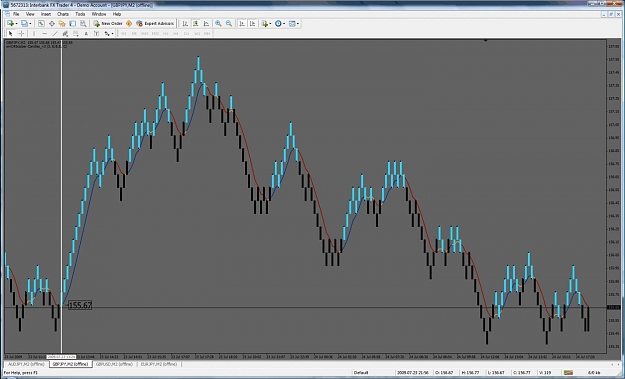Image resolution: width=625 pixels, height=379 pixels.
Task: Open the File menu
Action: pyautogui.click(x=16, y=14)
